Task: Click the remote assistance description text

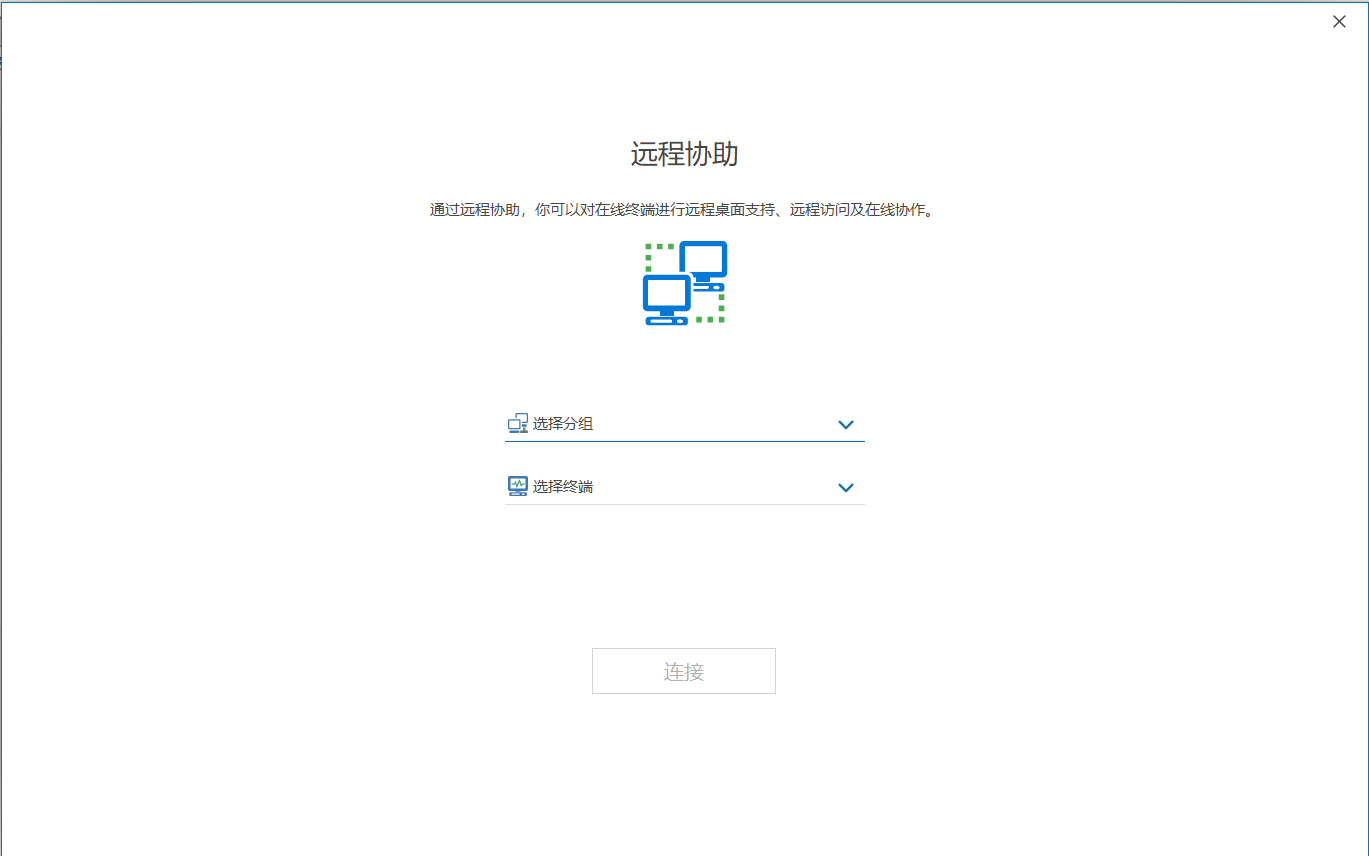Action: [x=684, y=210]
